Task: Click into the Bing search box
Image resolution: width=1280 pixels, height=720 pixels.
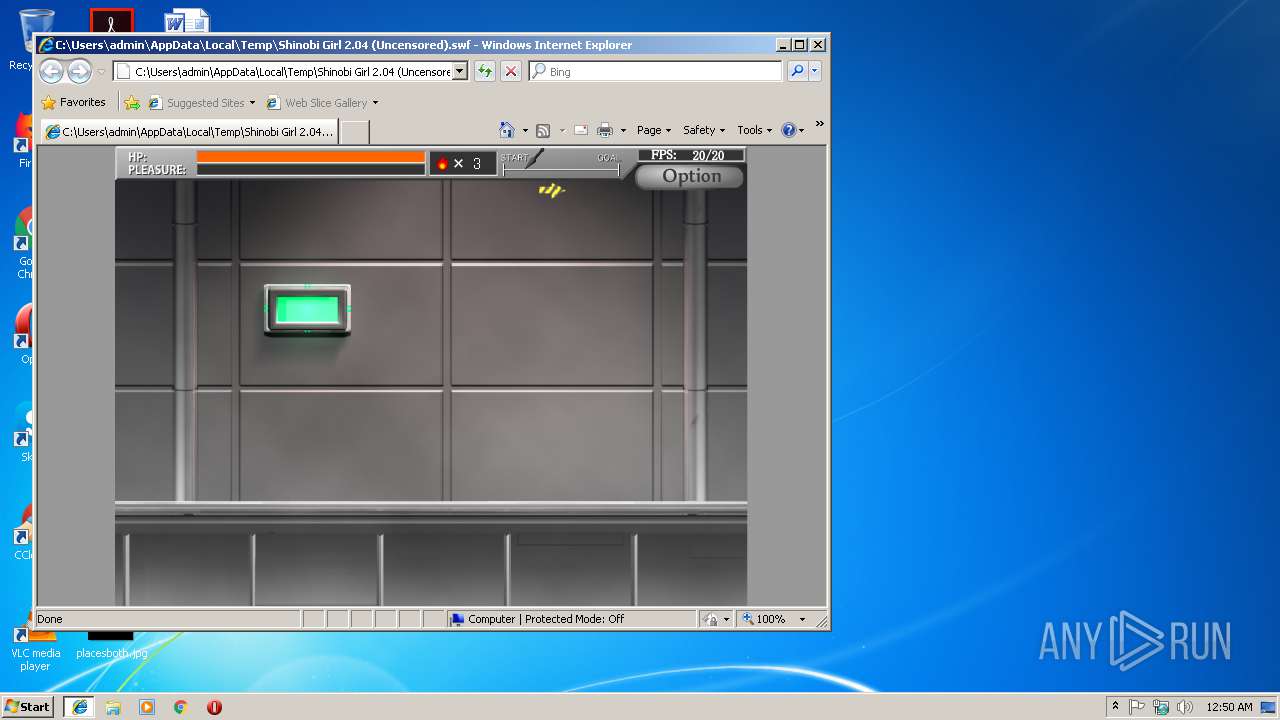Action: [655, 71]
